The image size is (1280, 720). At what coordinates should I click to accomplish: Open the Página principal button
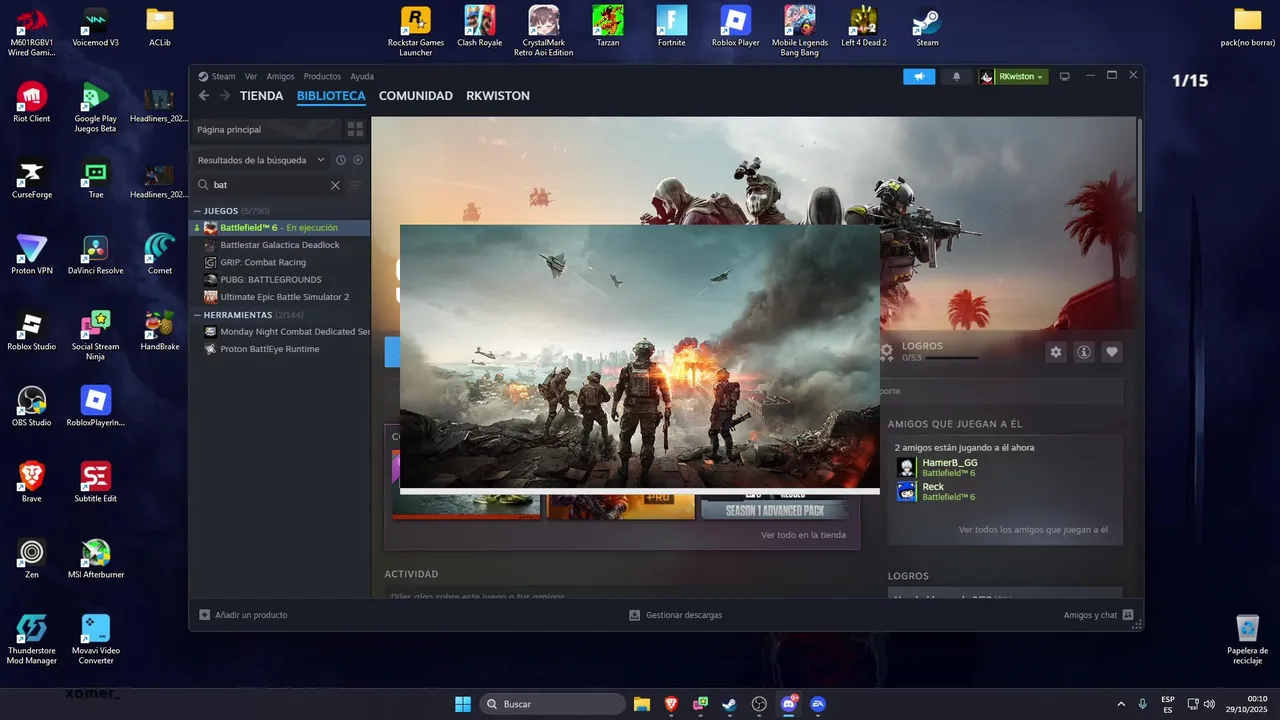pos(265,129)
